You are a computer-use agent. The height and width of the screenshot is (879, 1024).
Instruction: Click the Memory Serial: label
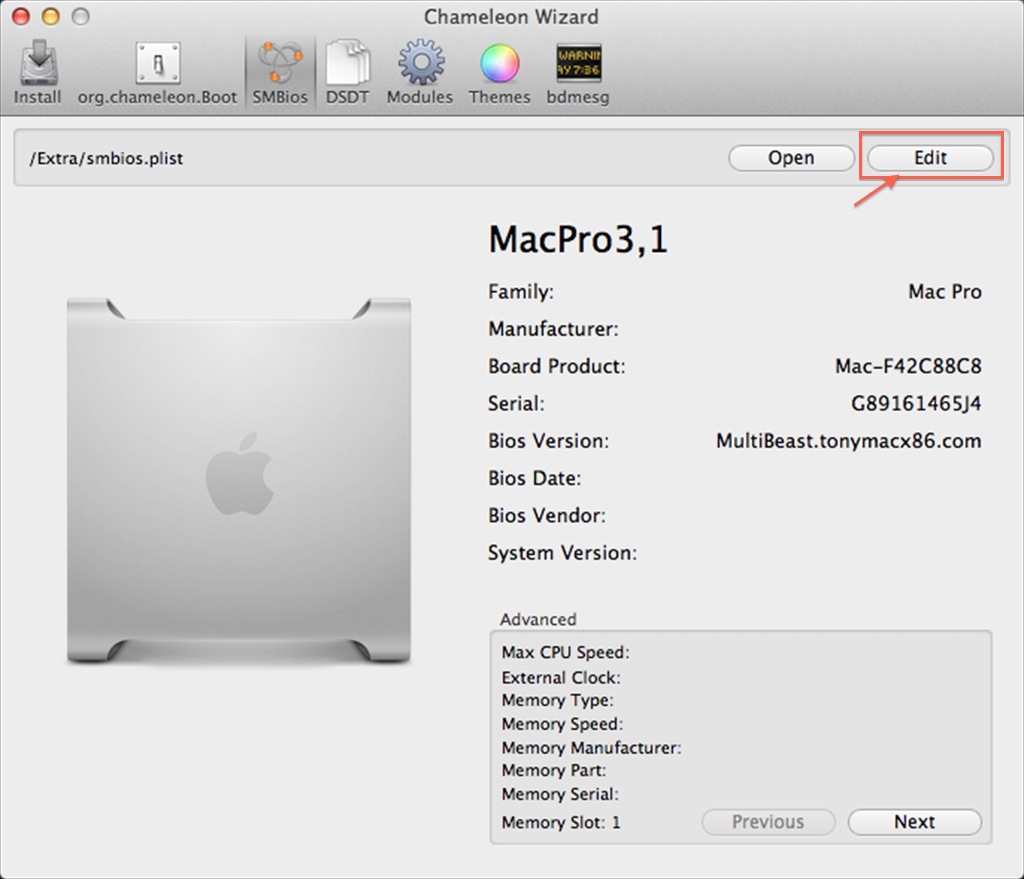pyautogui.click(x=560, y=794)
